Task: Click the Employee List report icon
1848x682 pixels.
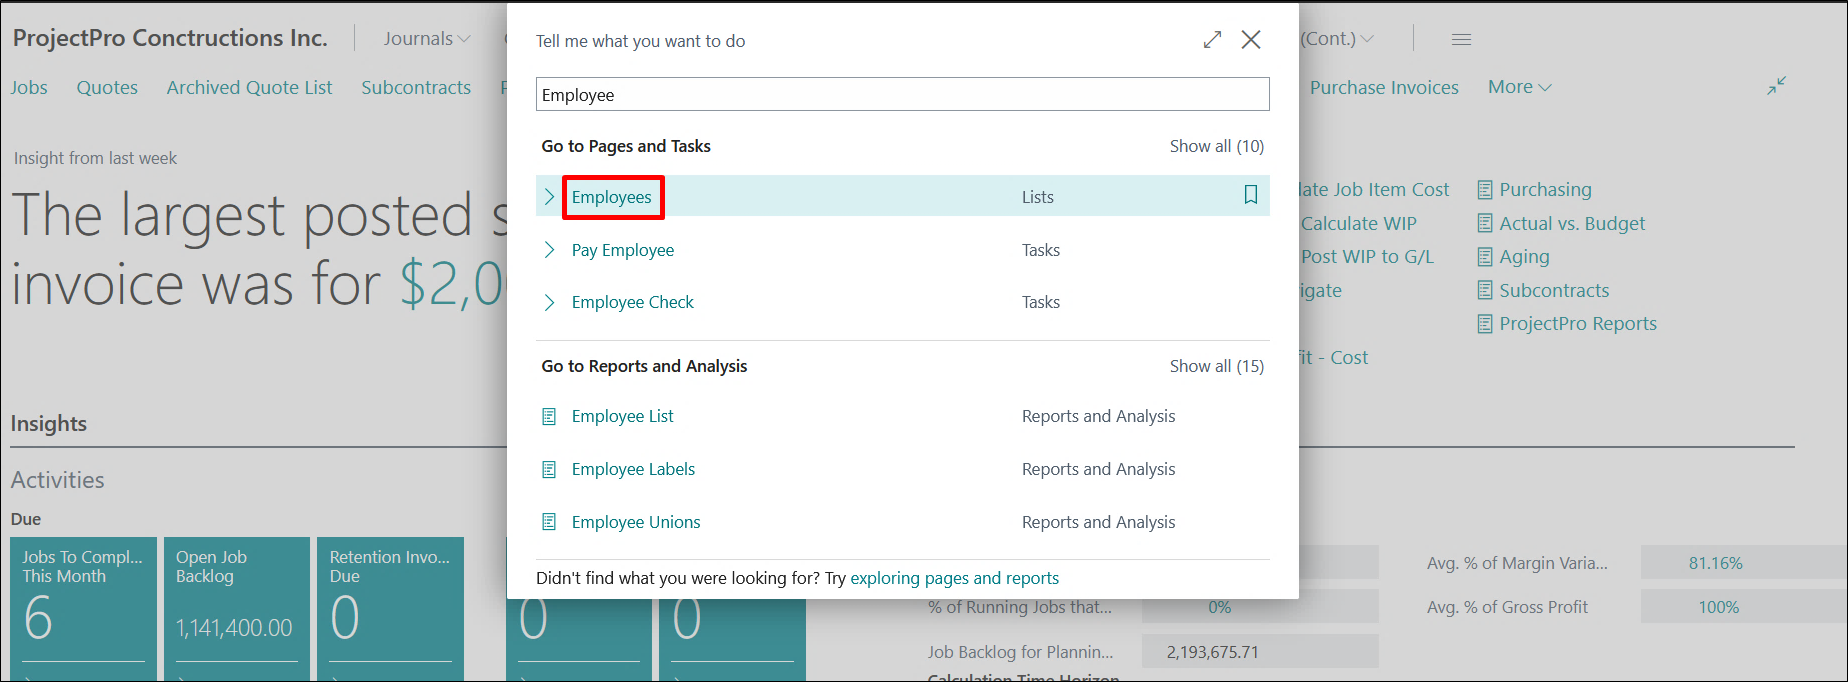Action: 549,417
